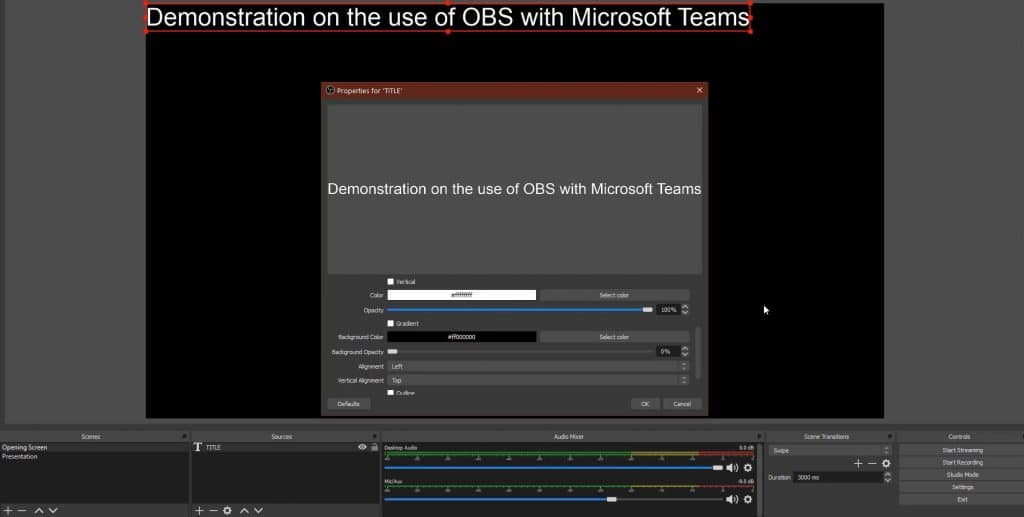Image resolution: width=1024 pixels, height=517 pixels.
Task: Confirm properties with OK
Action: 645,404
